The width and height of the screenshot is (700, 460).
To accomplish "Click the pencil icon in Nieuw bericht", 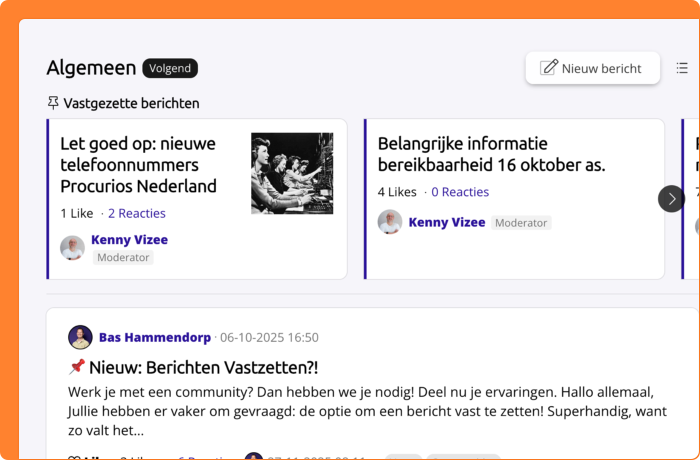I will [549, 67].
